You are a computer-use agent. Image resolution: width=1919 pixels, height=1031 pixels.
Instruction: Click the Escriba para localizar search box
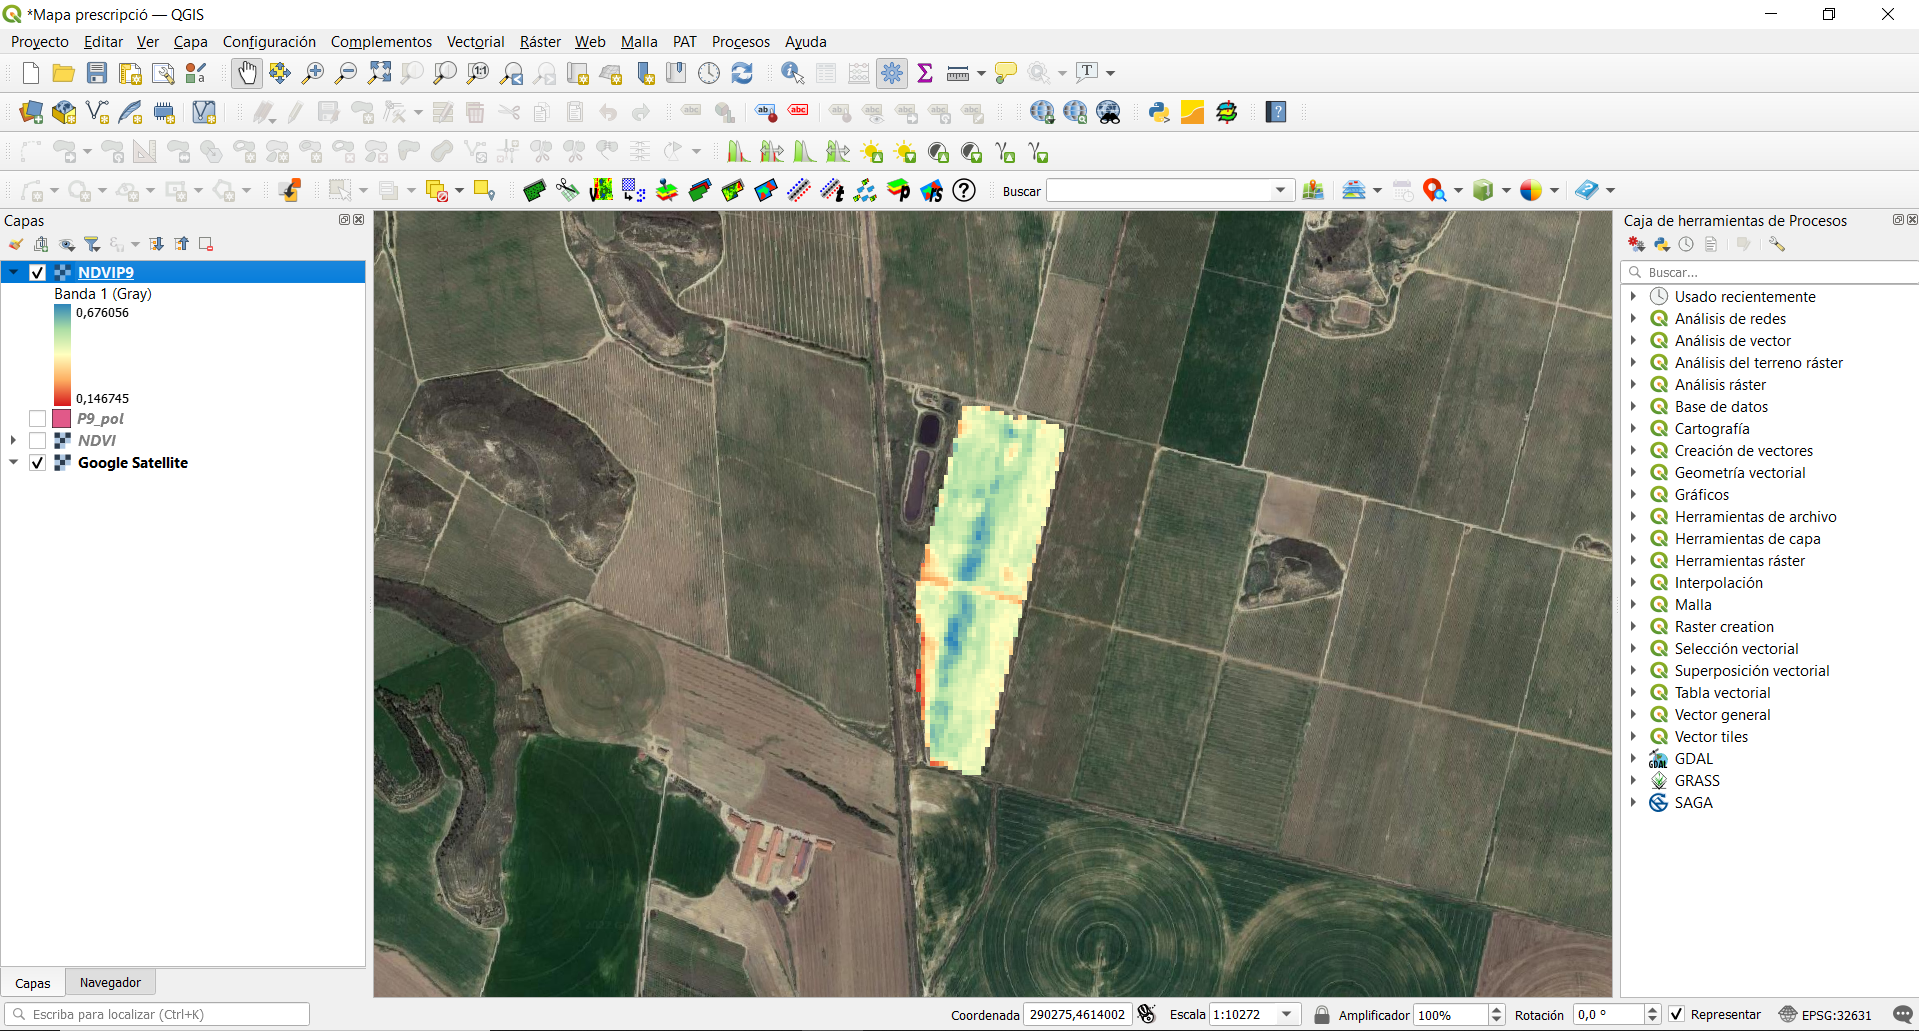coord(157,1015)
